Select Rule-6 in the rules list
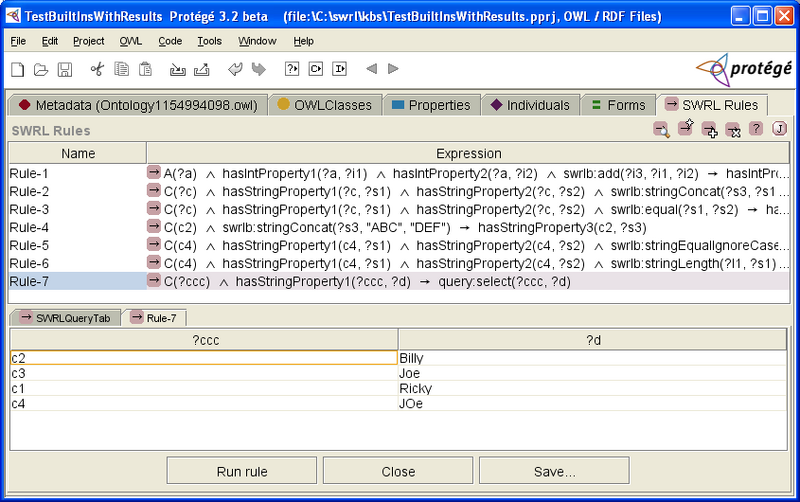 tap(78, 263)
